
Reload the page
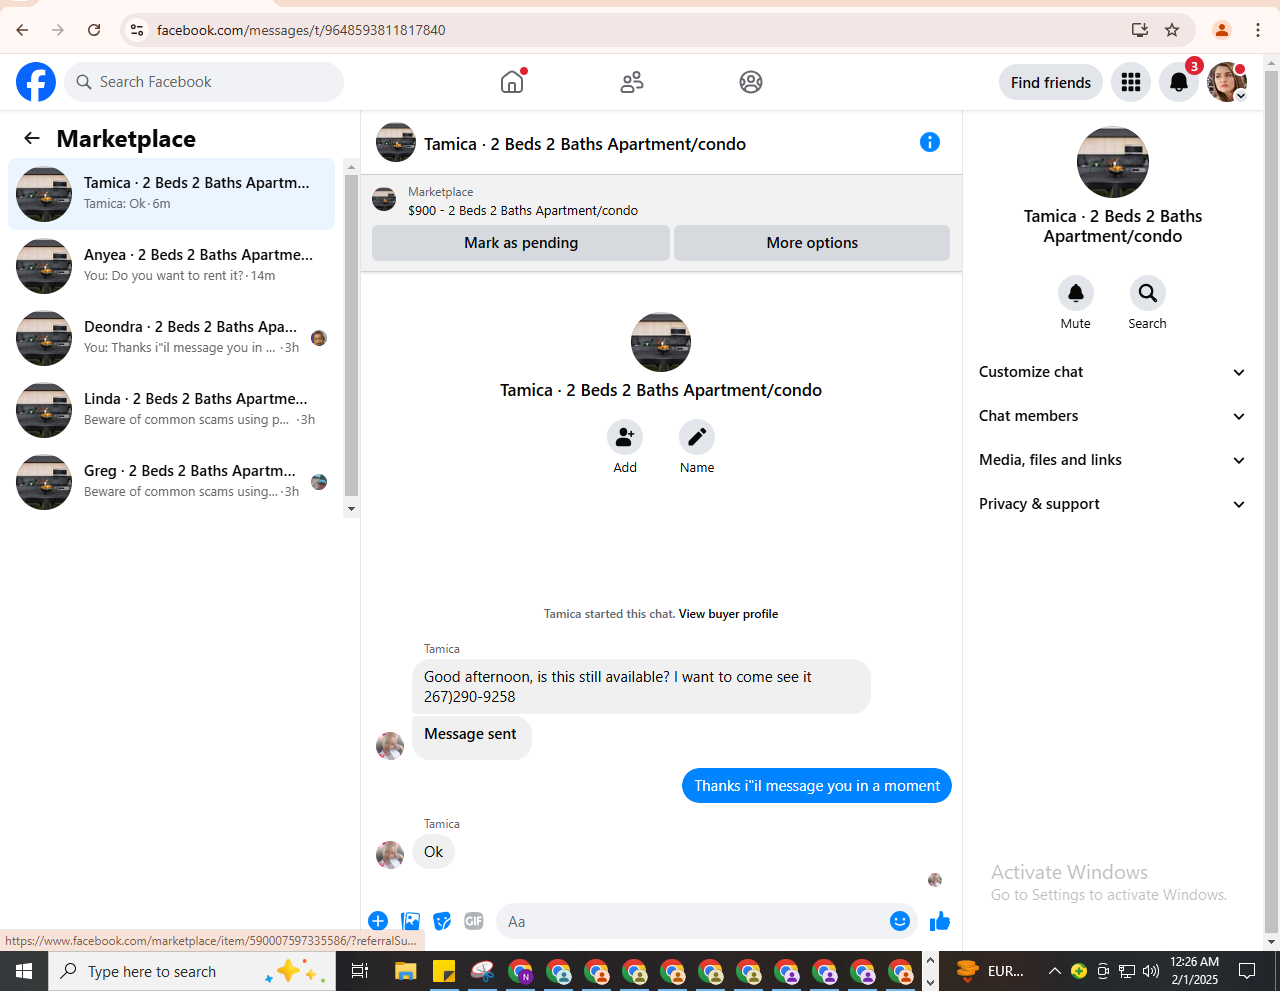click(94, 30)
